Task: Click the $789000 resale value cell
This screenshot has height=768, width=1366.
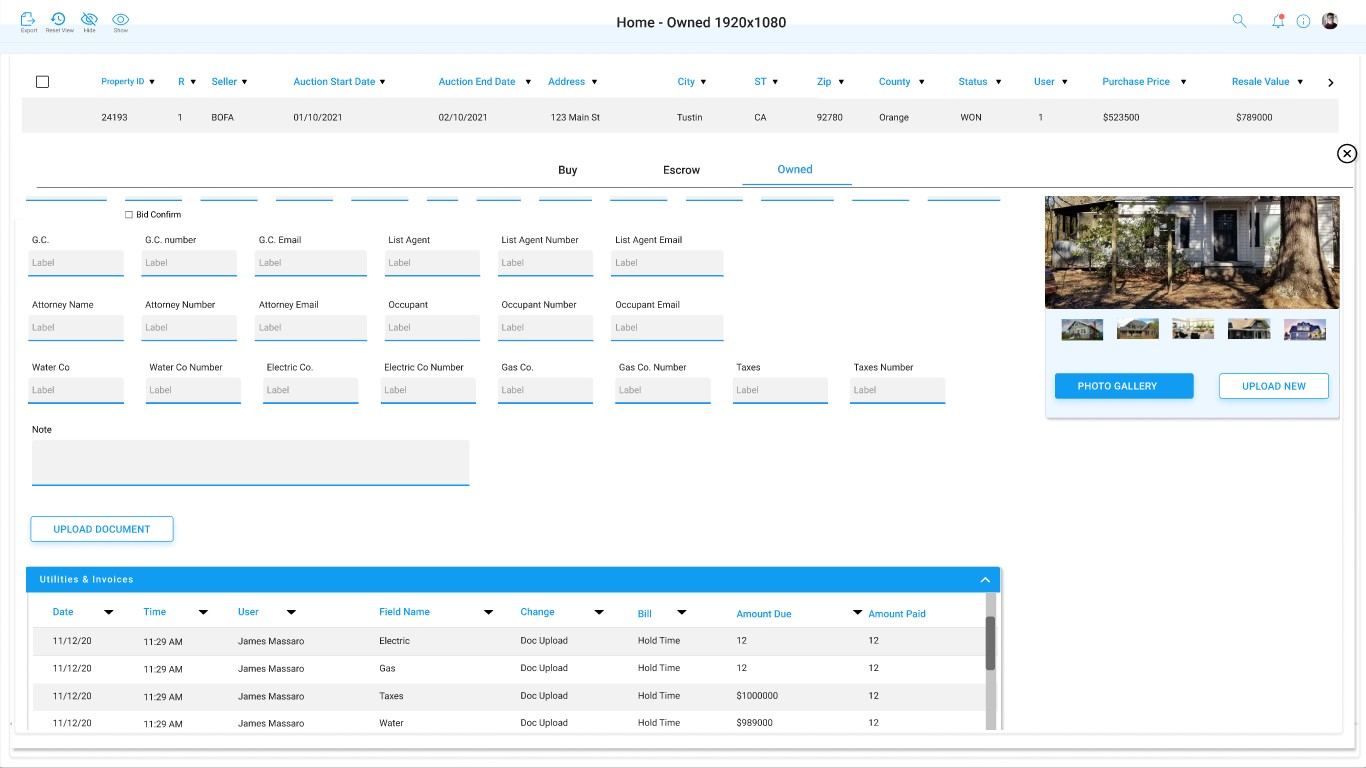Action: tap(1254, 117)
